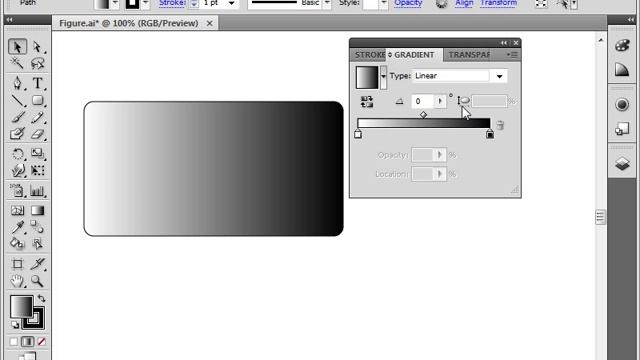Pick the Slice tool
This screenshot has width=640, height=360.
click(x=37, y=264)
